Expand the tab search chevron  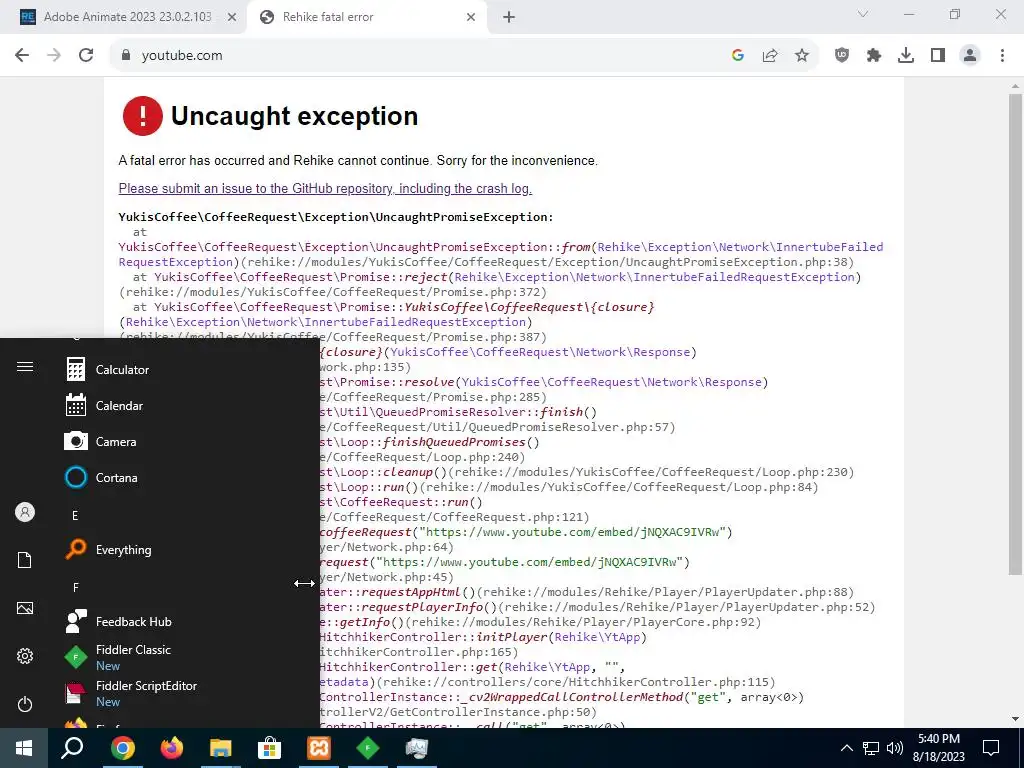click(x=863, y=14)
